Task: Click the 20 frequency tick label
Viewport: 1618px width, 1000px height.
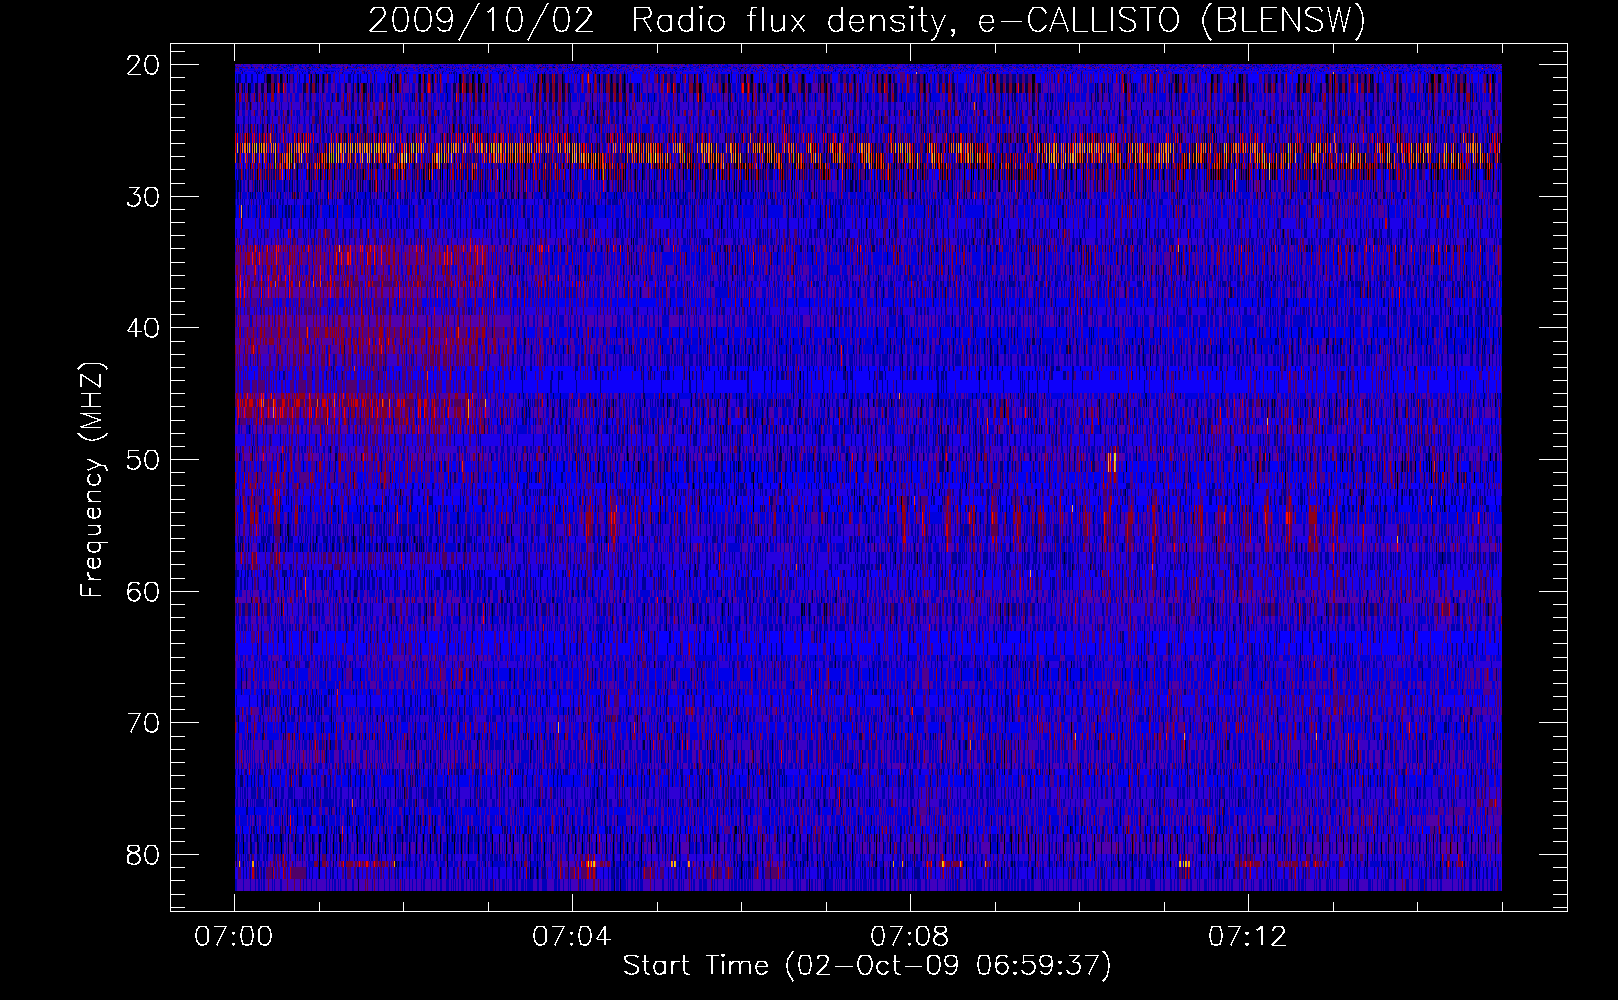Action: pyautogui.click(x=144, y=65)
